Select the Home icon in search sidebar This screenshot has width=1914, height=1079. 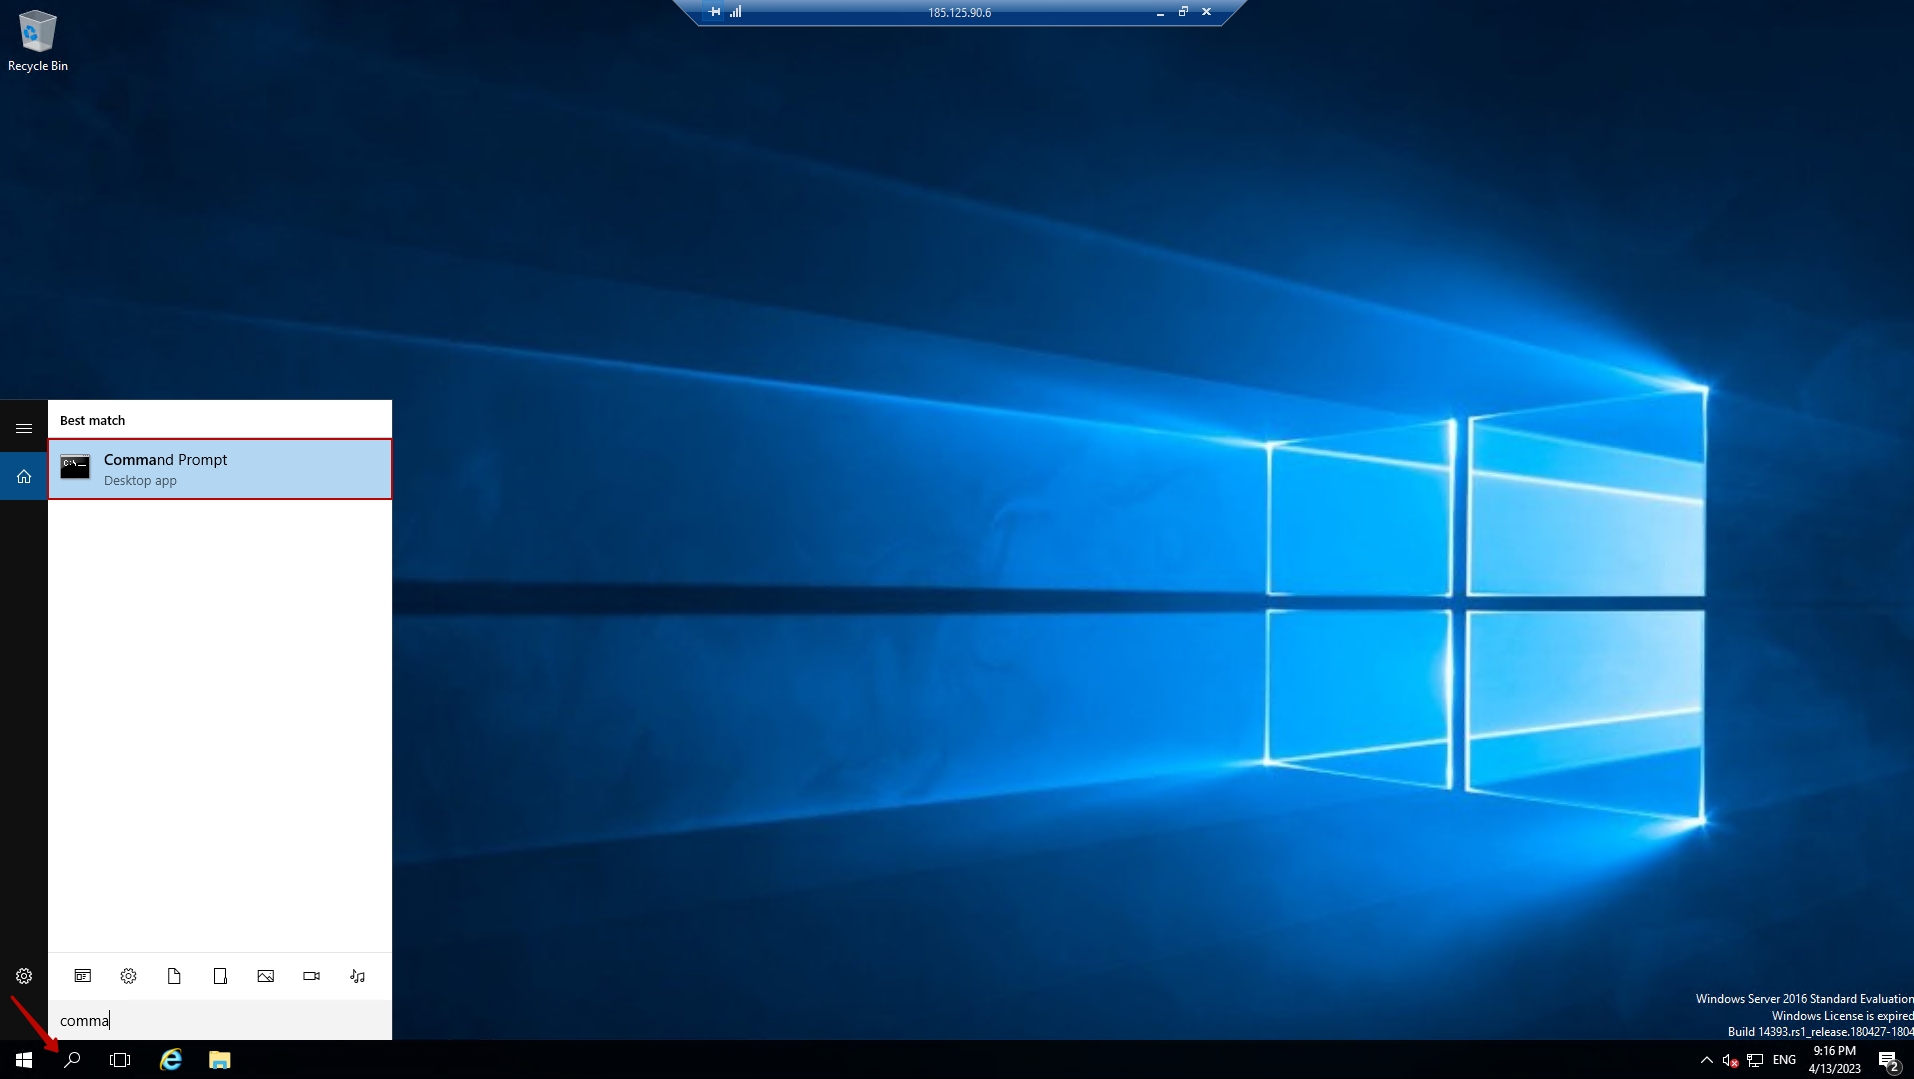[24, 477]
